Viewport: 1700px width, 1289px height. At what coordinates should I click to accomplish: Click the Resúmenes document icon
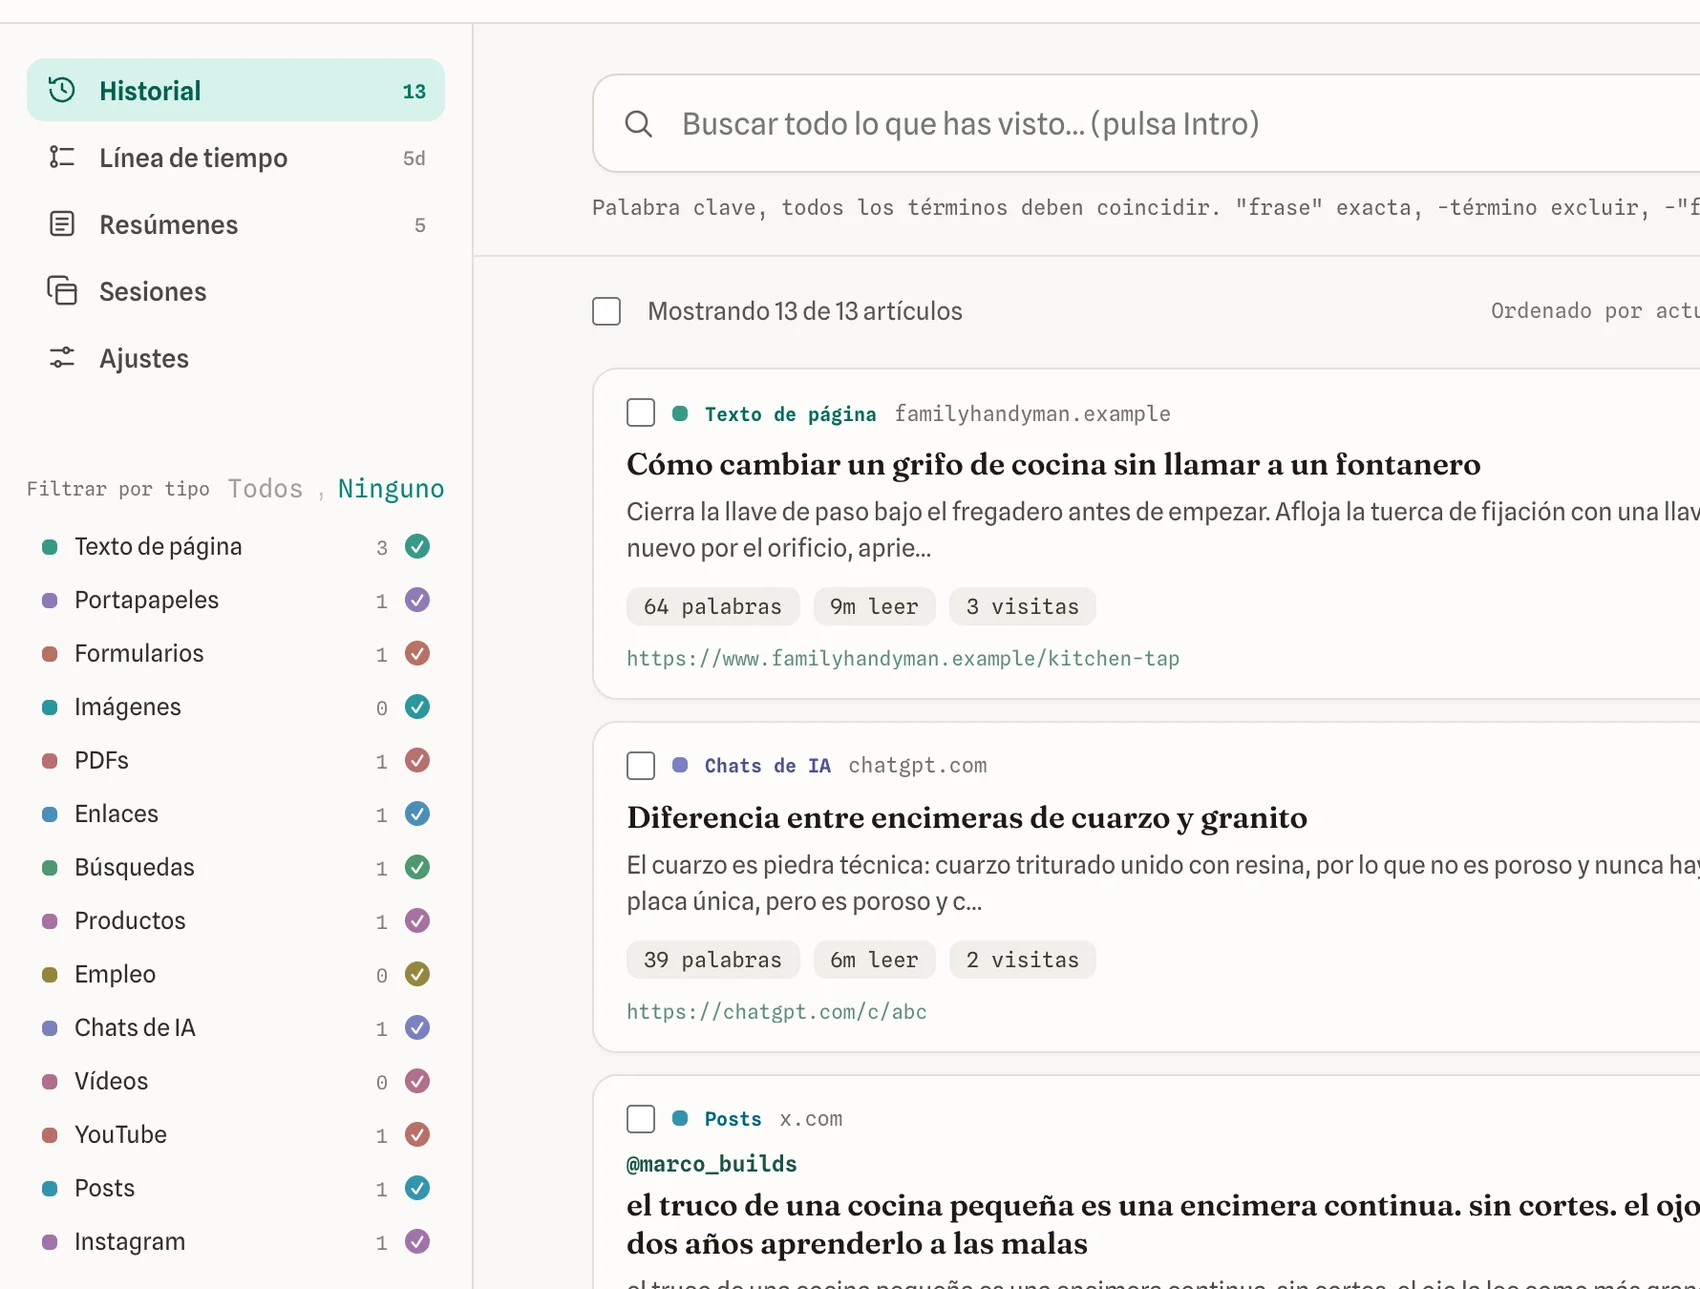[62, 224]
